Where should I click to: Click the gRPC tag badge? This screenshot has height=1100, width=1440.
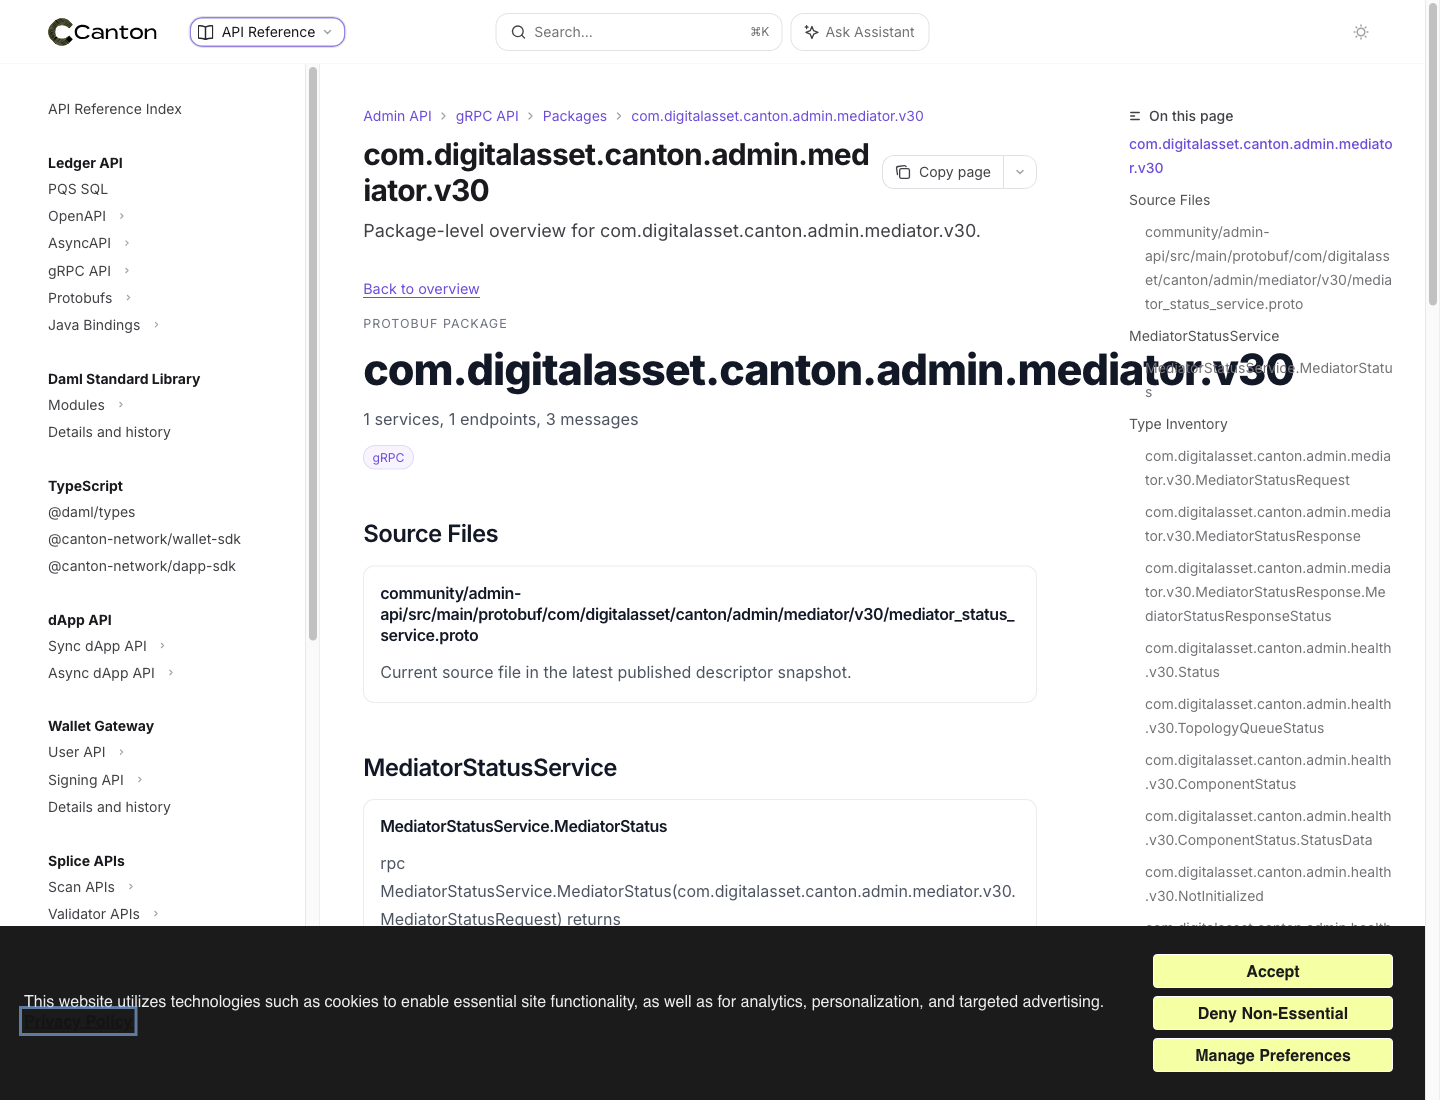pyautogui.click(x=388, y=457)
